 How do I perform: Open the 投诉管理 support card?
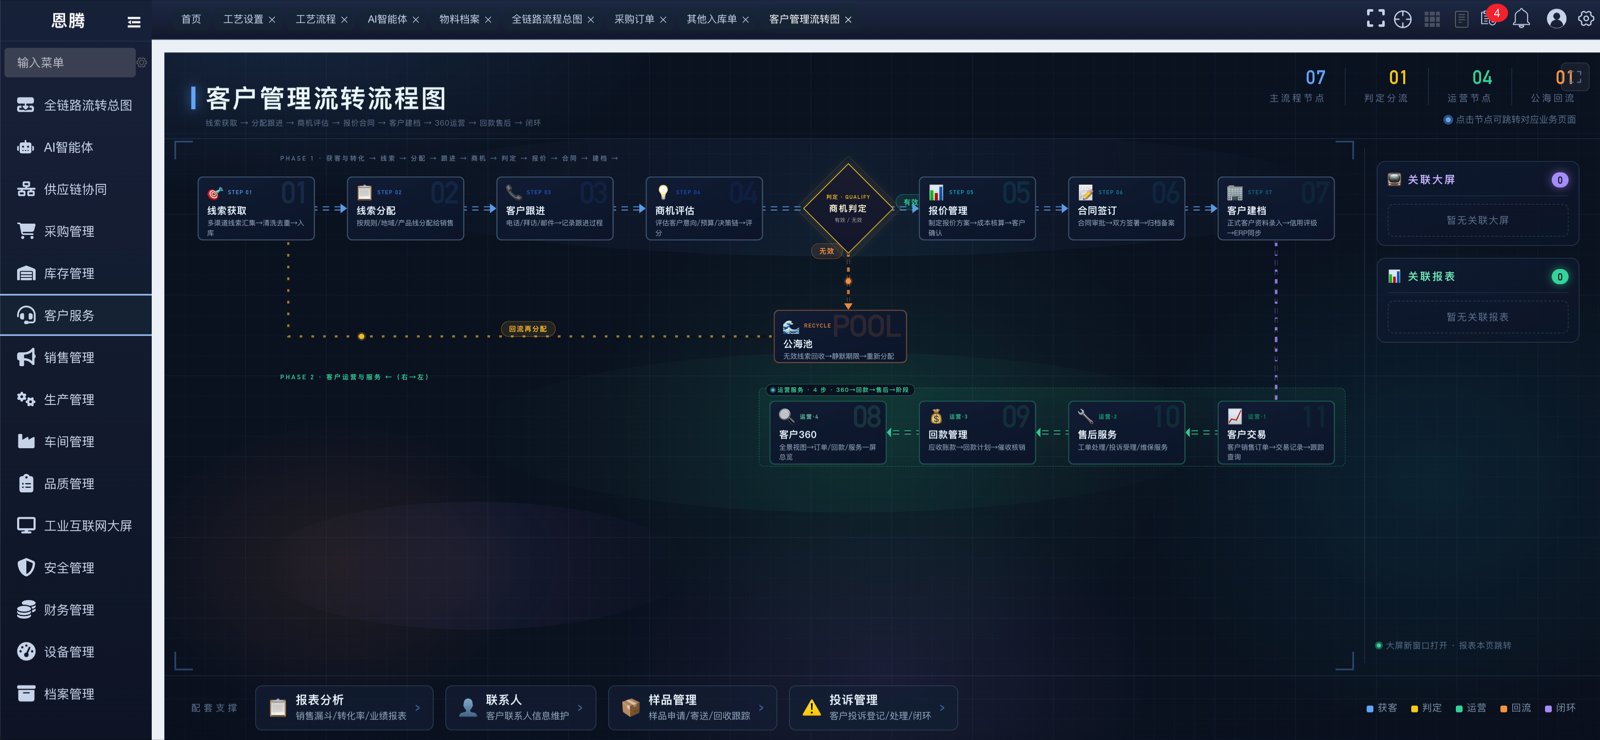point(873,708)
